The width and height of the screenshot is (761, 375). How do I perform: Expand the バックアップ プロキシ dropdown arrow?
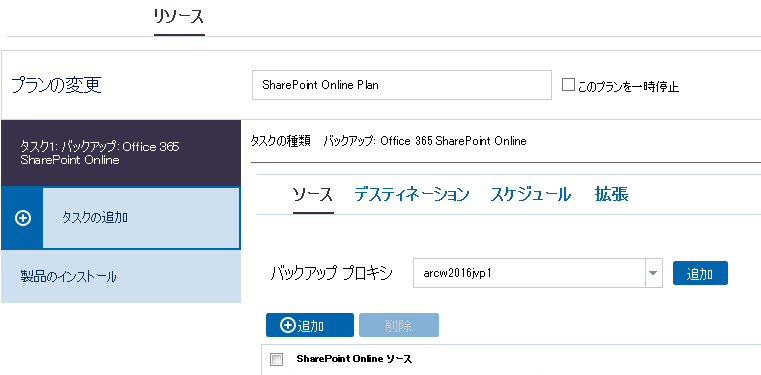654,273
